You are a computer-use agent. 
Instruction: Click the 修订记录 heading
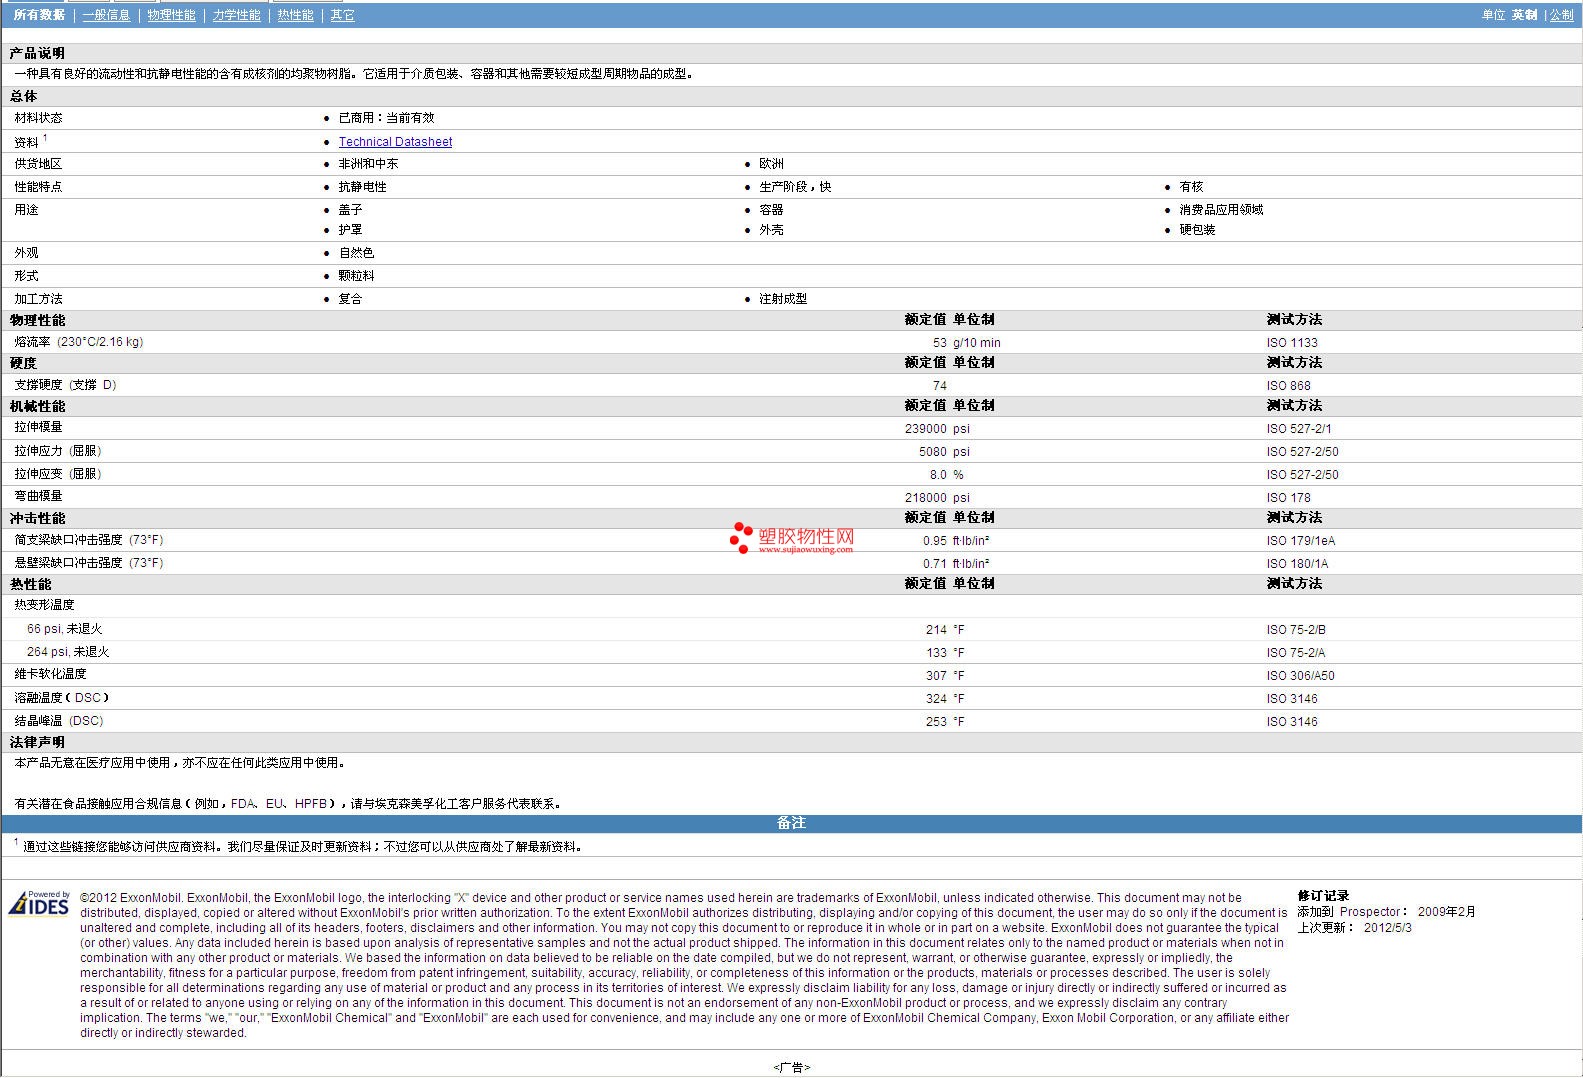tap(1323, 896)
